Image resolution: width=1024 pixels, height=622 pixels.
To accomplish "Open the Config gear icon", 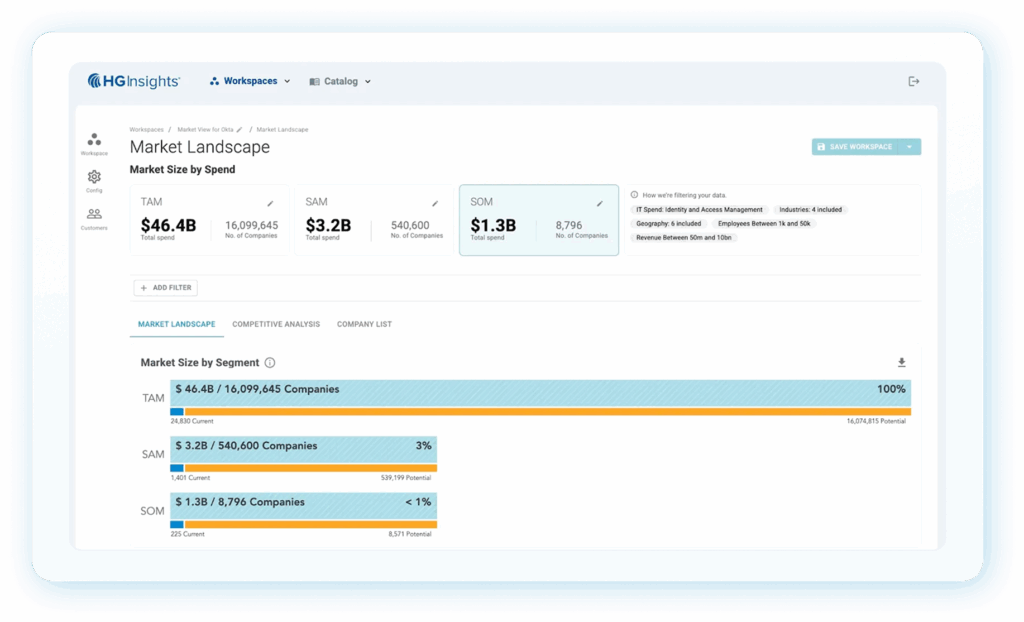I will pos(94,177).
